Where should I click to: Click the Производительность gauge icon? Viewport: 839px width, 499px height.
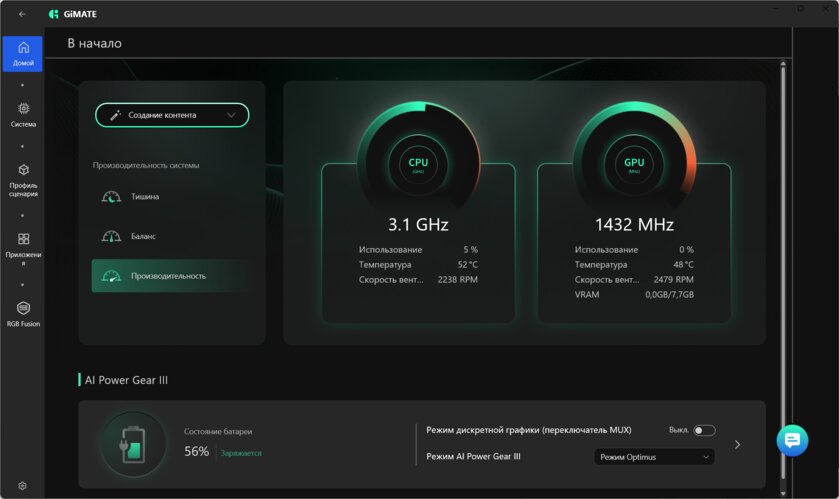point(111,276)
